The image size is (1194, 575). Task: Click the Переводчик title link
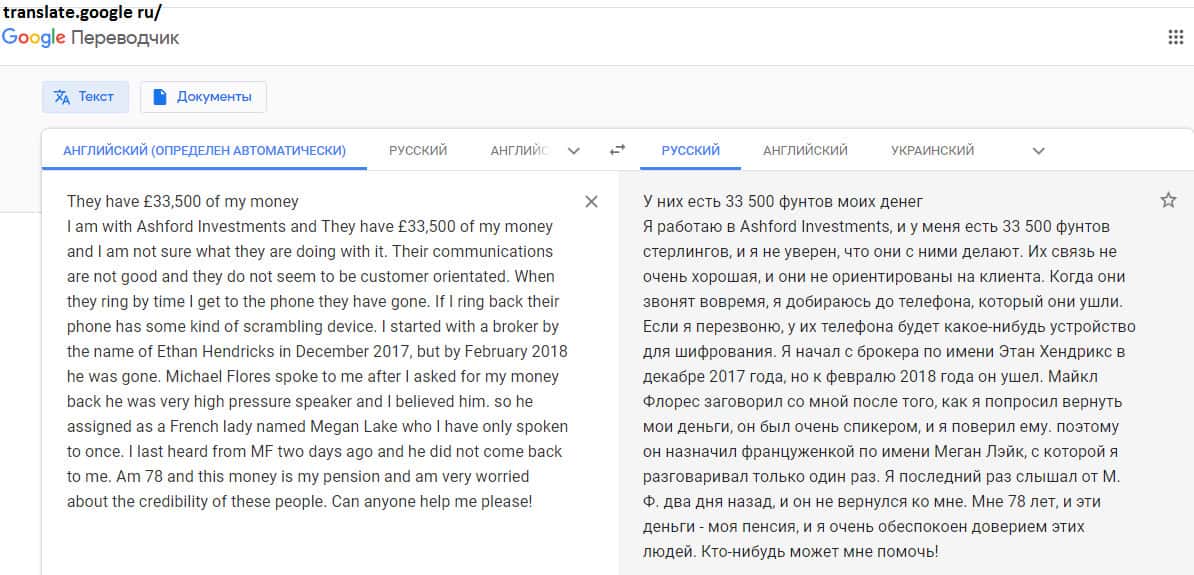pos(125,38)
